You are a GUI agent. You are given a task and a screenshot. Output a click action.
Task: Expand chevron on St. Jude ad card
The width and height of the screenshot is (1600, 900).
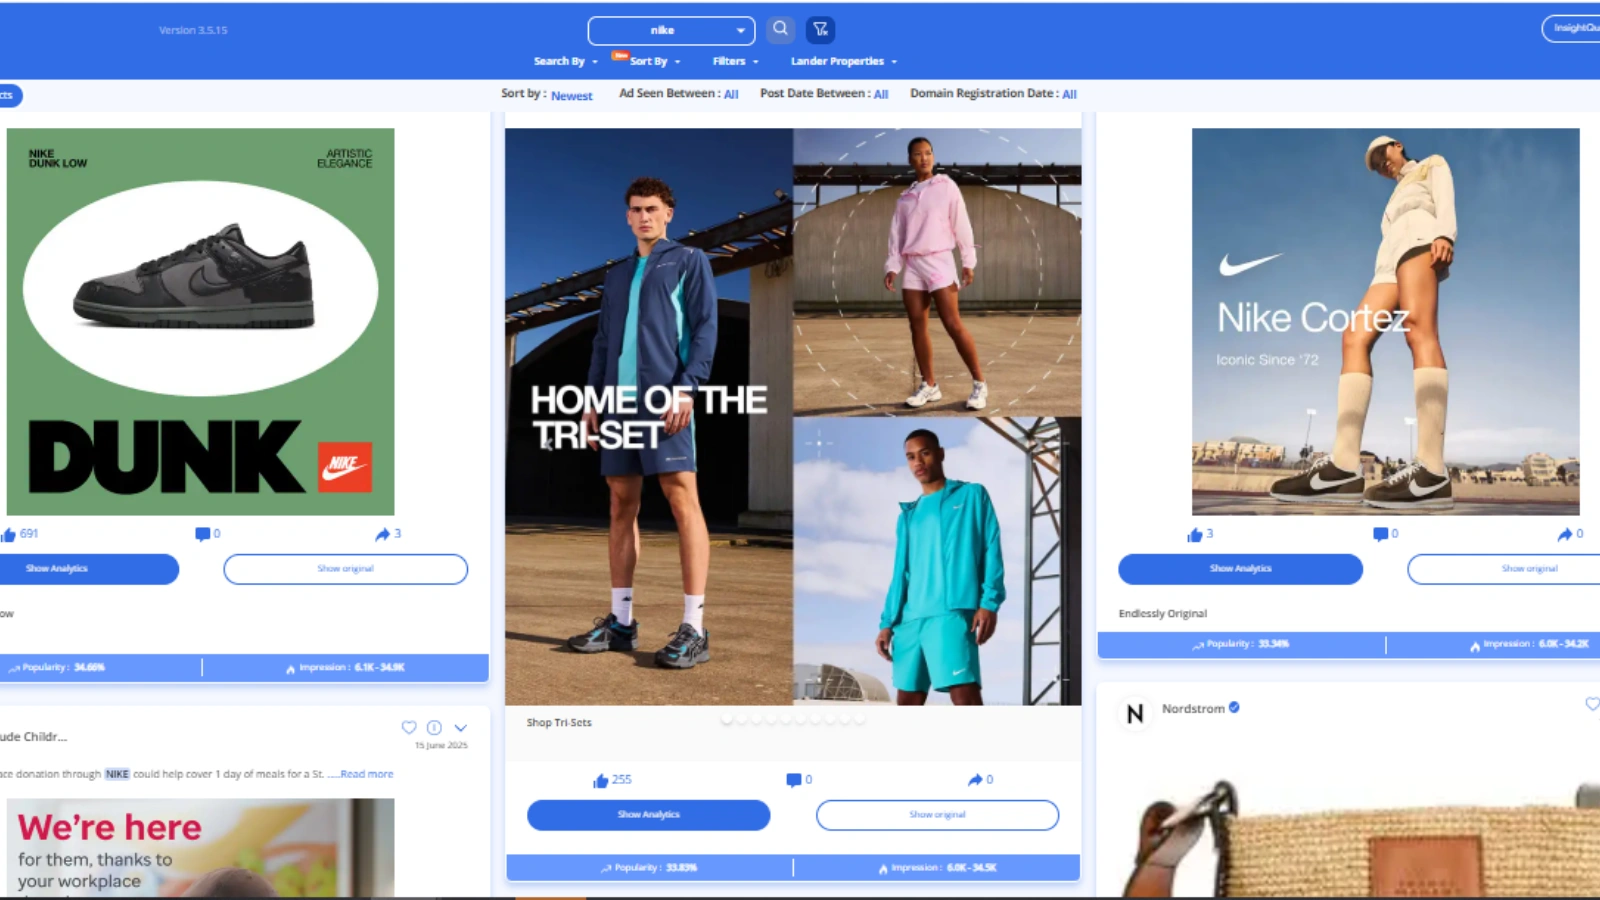coord(460,728)
